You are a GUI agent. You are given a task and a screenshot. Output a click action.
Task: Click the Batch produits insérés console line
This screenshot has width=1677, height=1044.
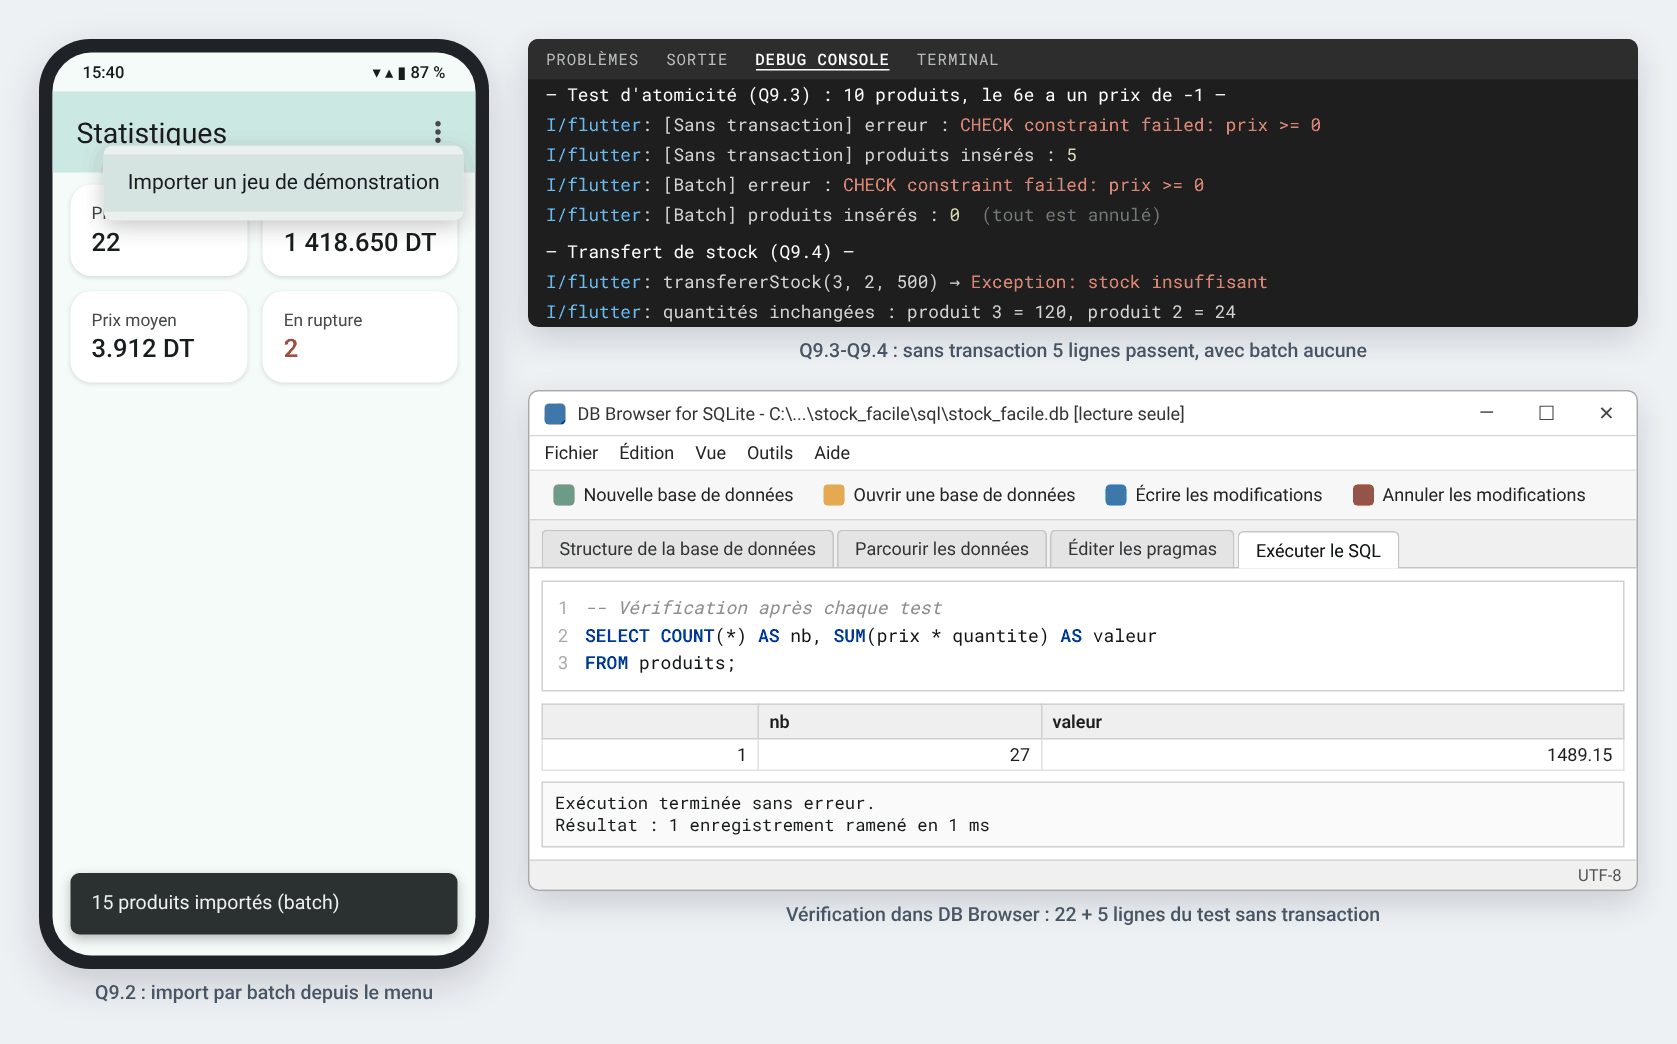pyautogui.click(x=853, y=215)
